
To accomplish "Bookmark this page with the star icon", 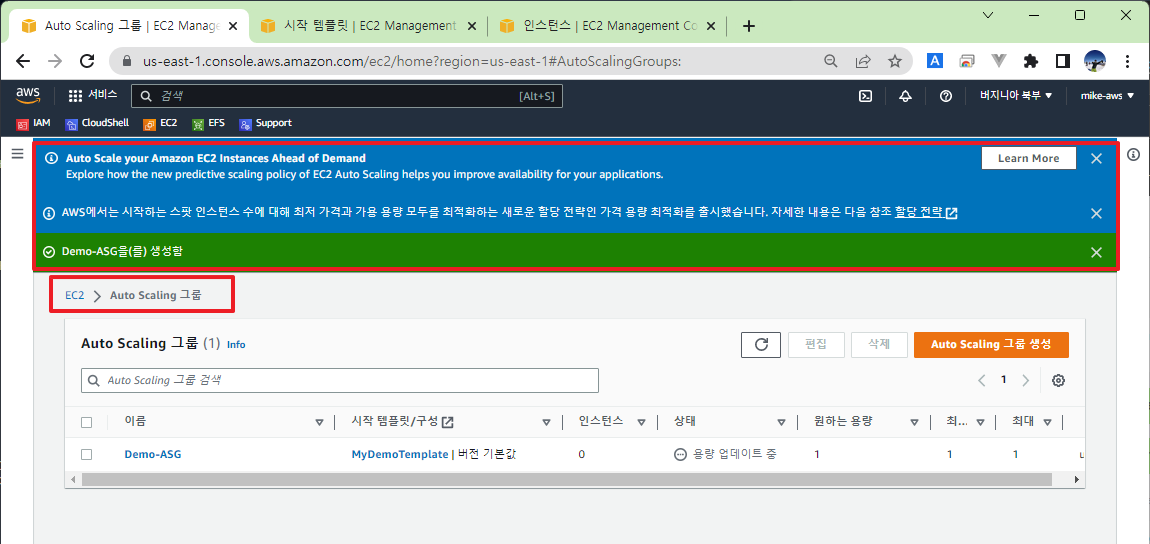I will [x=895, y=62].
